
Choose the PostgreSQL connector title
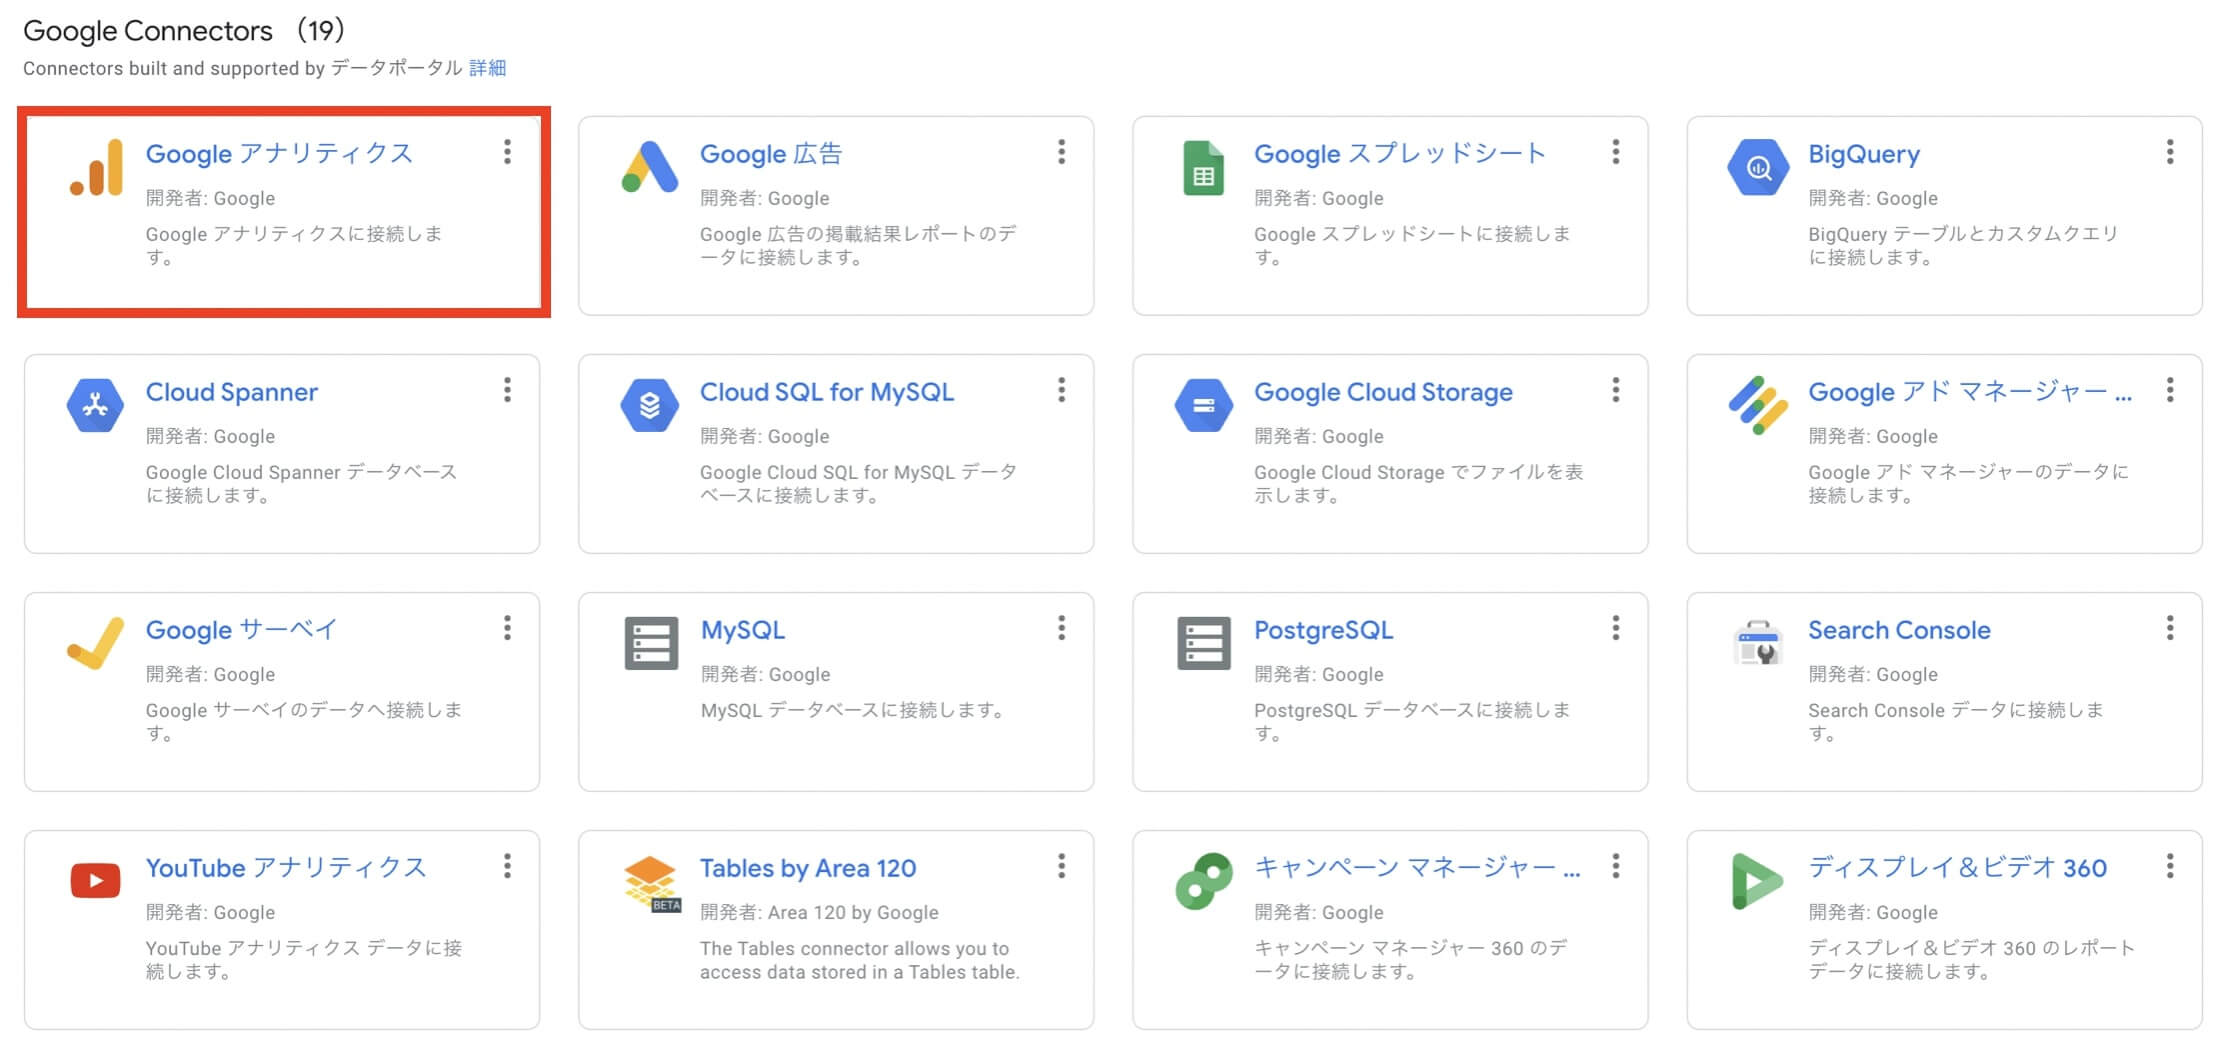coord(1323,631)
